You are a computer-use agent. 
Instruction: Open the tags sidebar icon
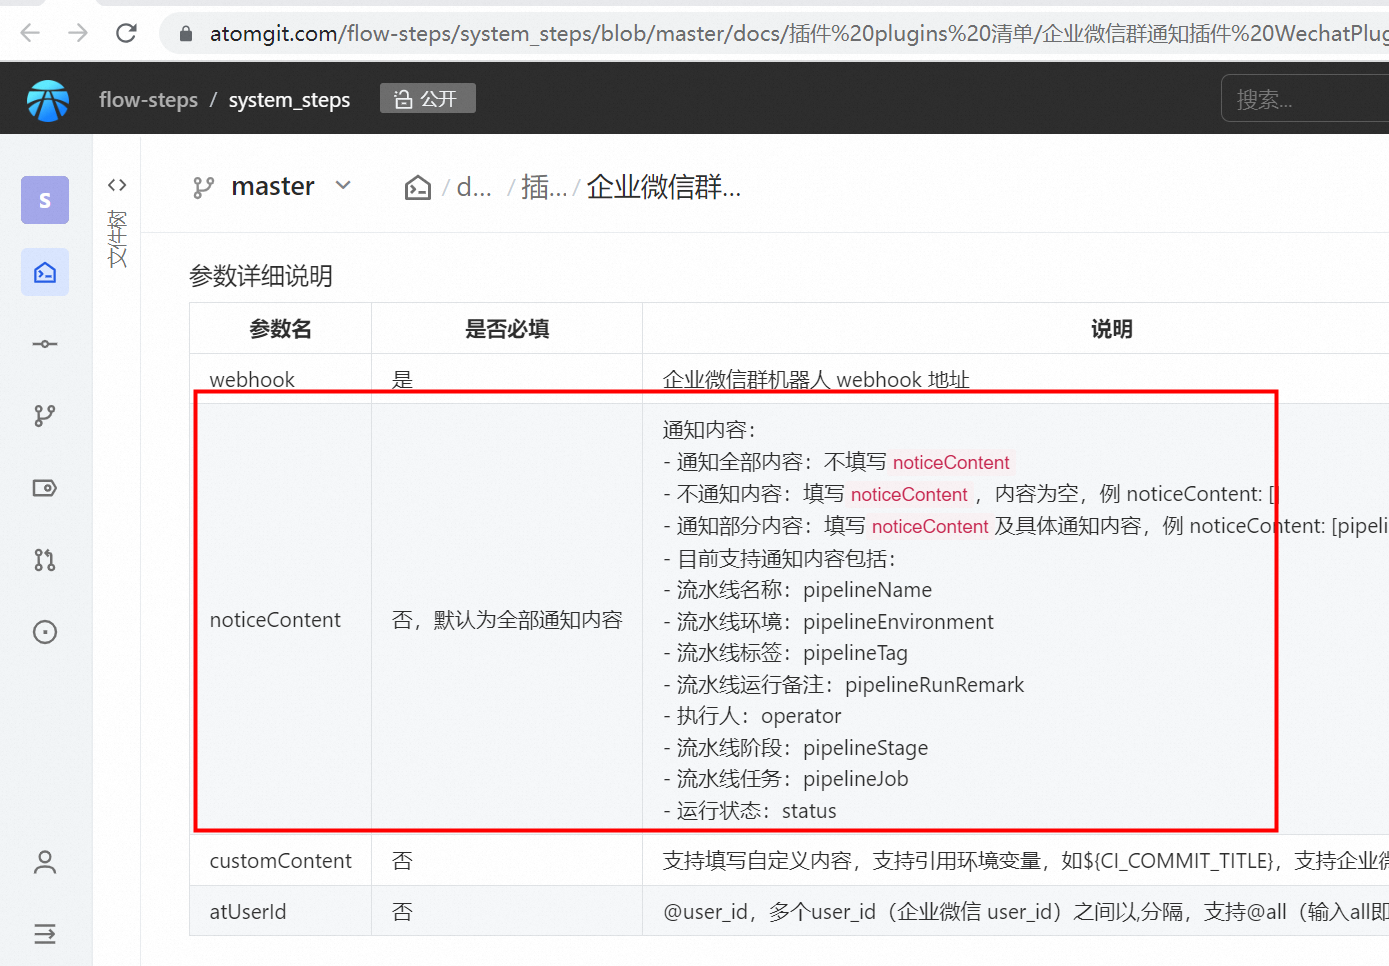pos(45,488)
